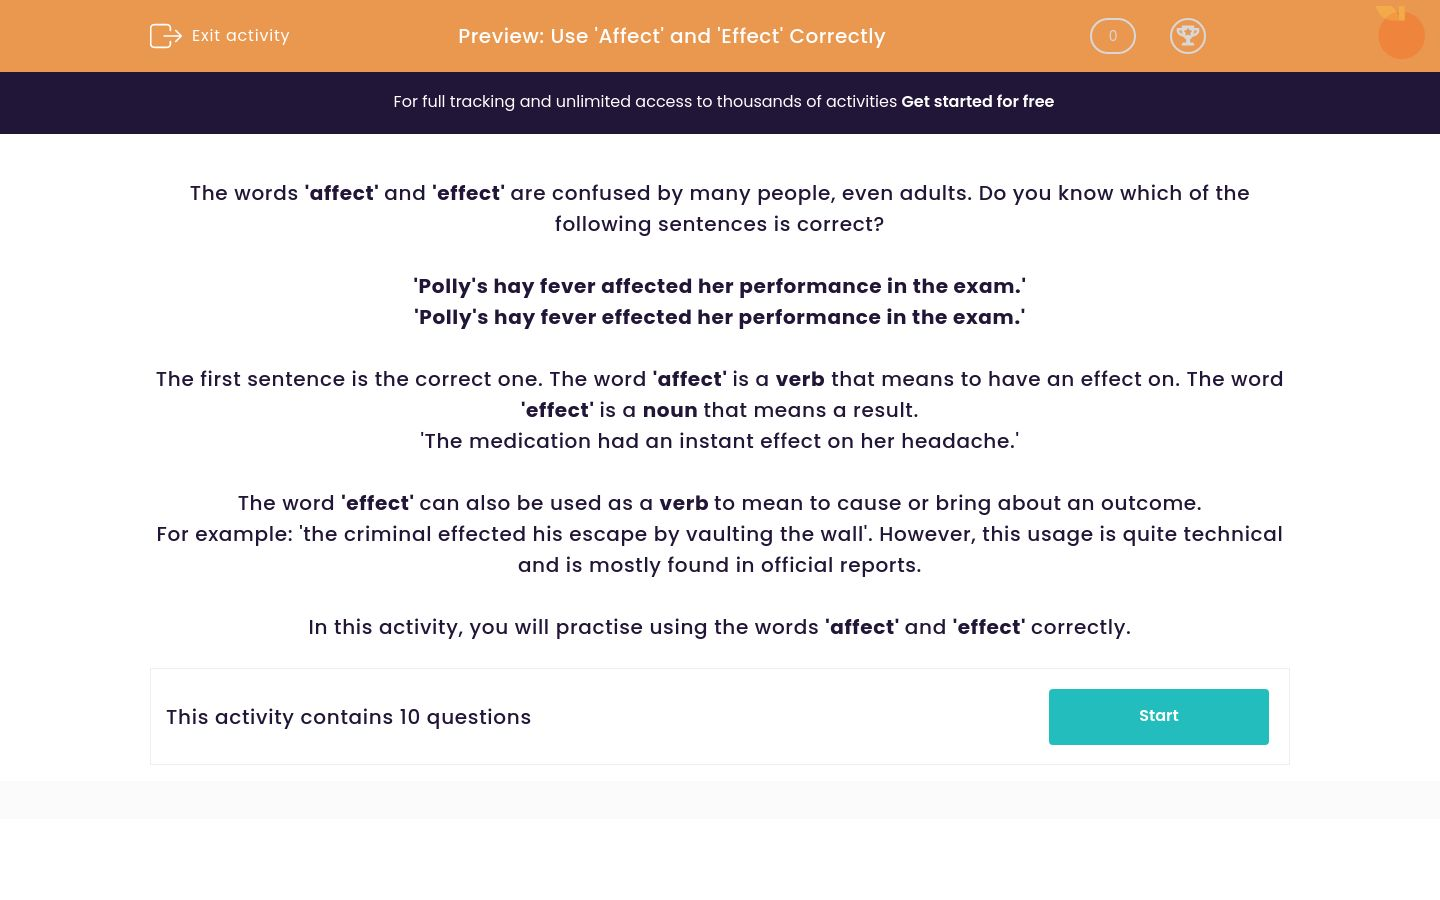Expand the dark announcement banner
The image size is (1440, 900).
[x=720, y=102]
